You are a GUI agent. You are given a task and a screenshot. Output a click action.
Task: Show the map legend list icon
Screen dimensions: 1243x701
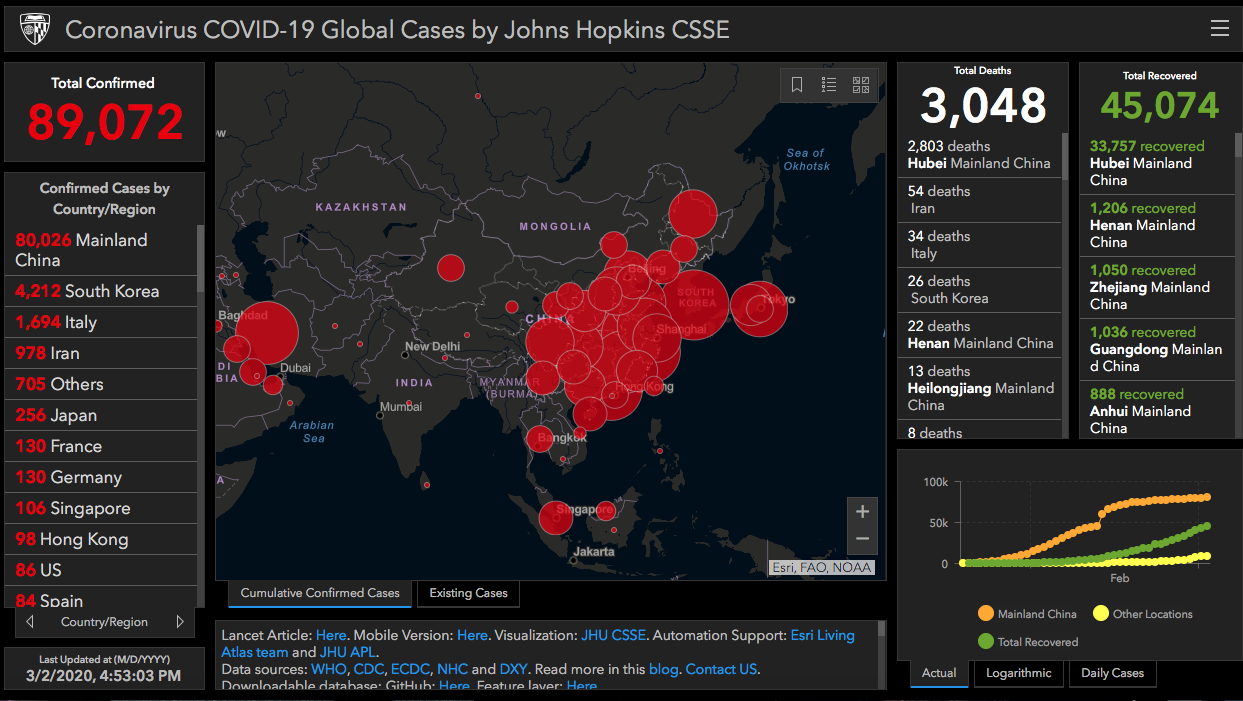[x=829, y=85]
